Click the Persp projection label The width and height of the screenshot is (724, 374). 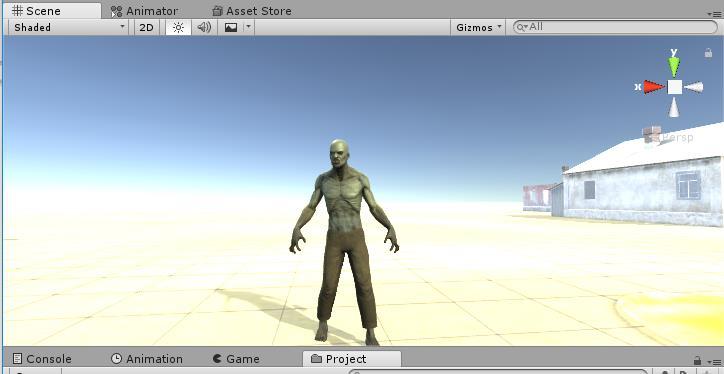tap(677, 138)
